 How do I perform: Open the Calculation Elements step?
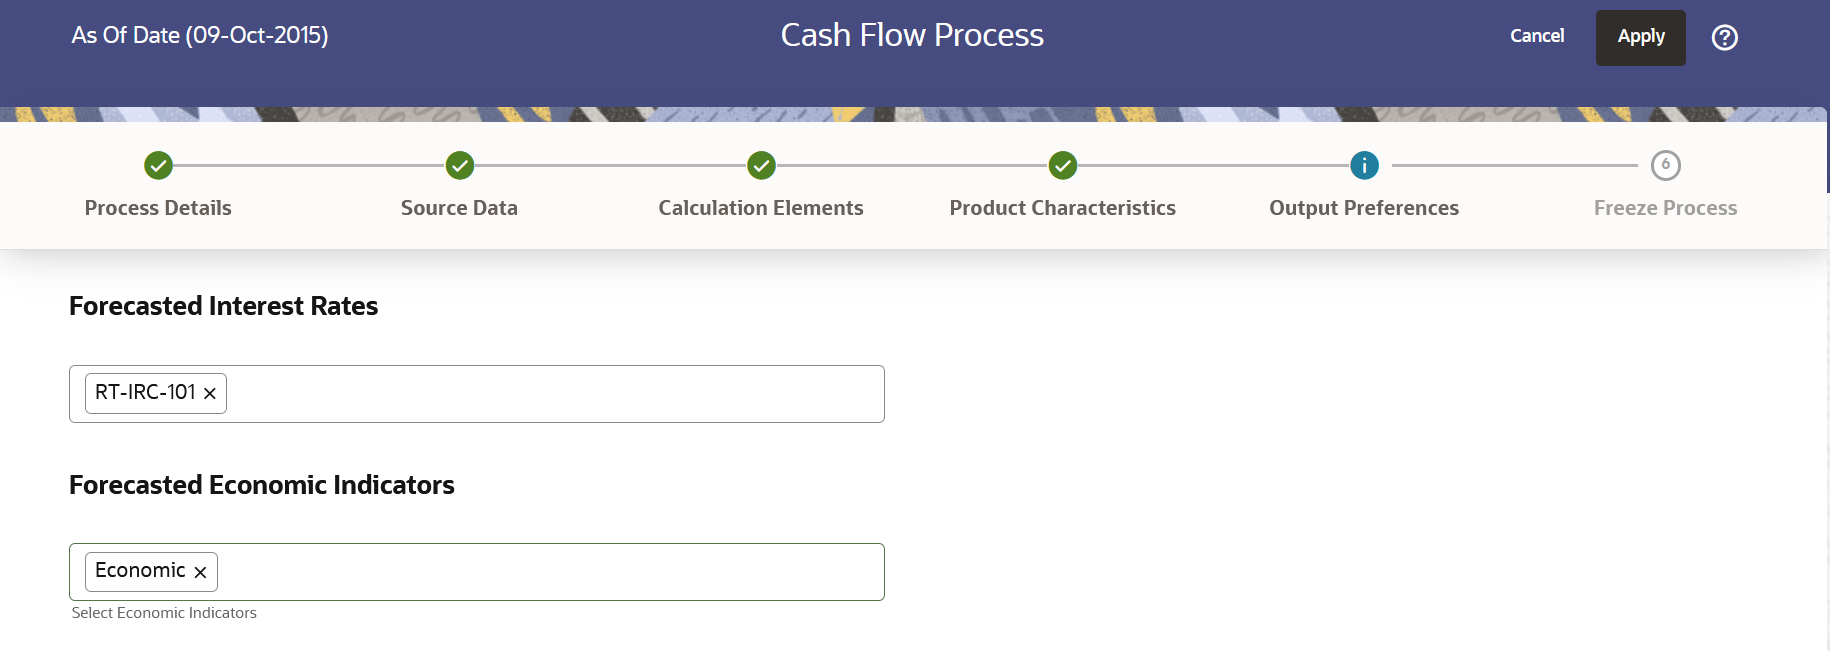(x=761, y=208)
